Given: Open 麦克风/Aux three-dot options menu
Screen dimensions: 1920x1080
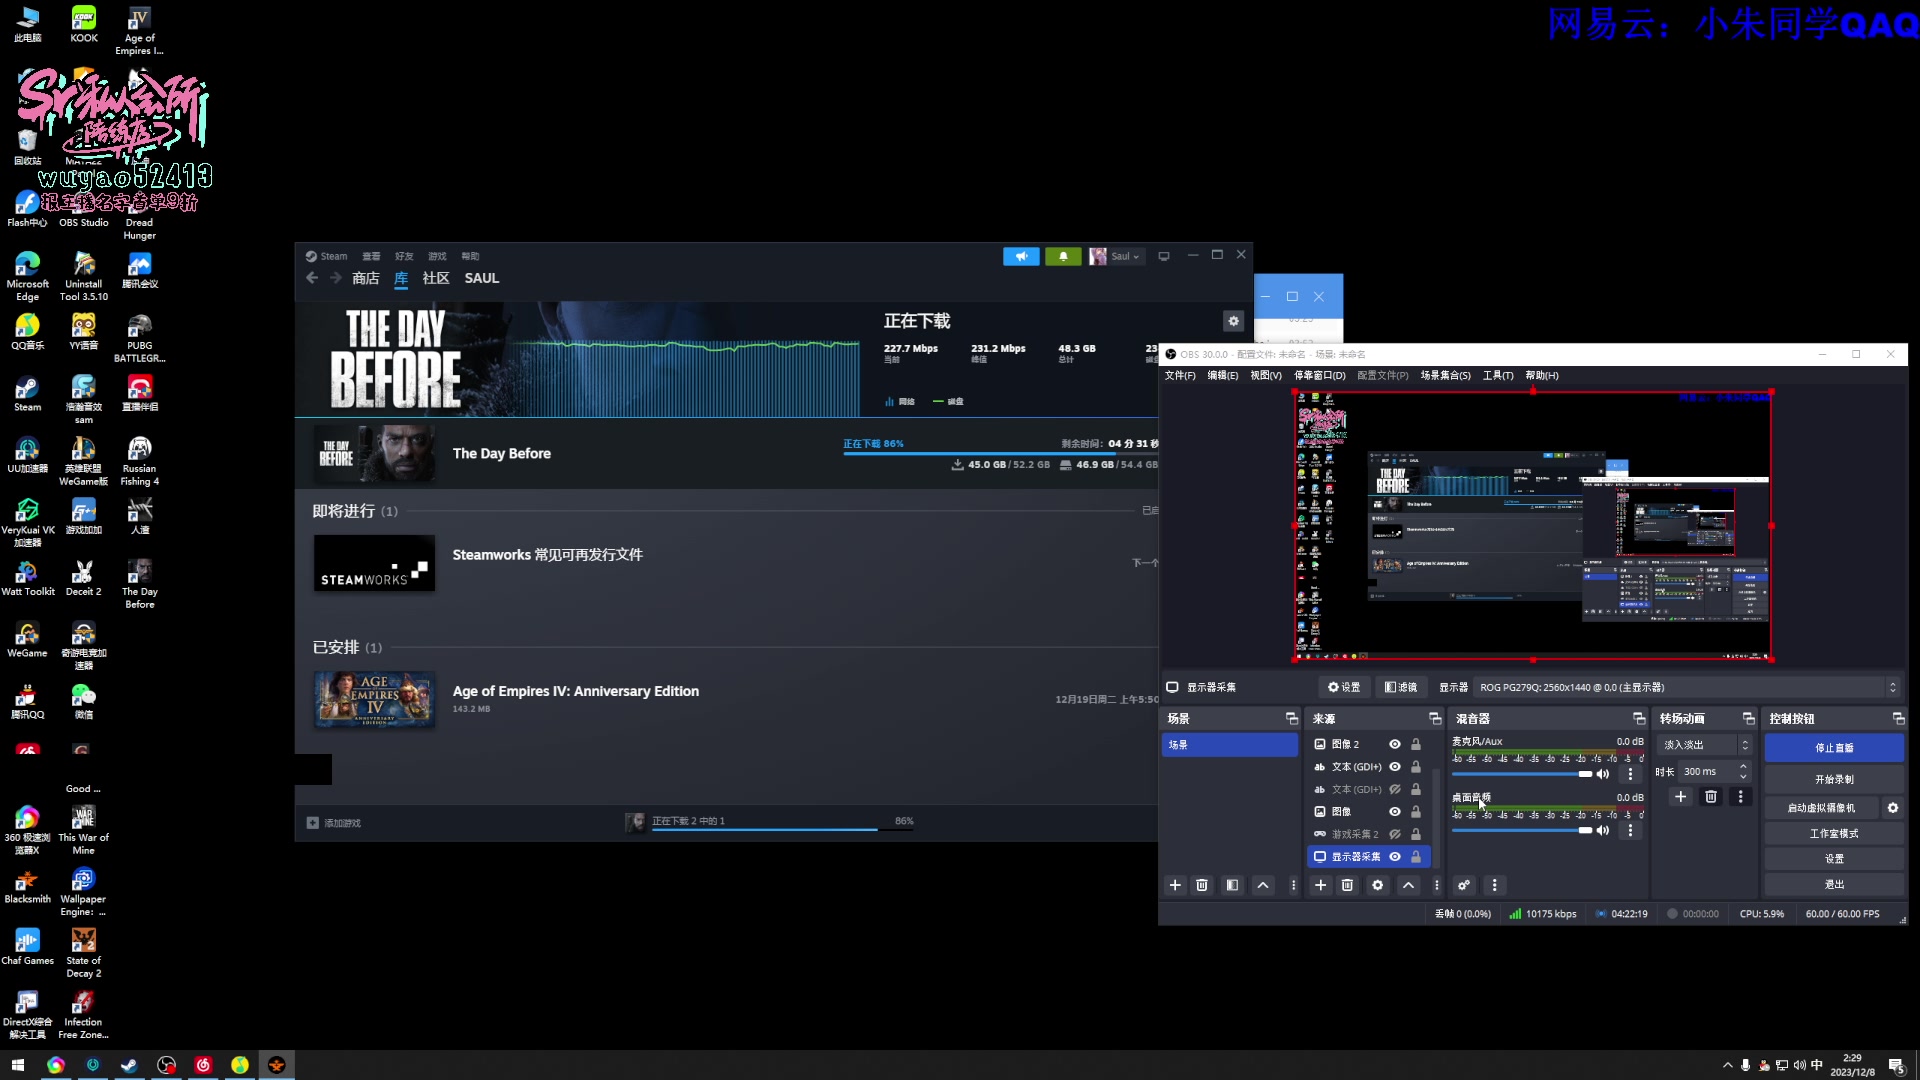Looking at the screenshot, I should pyautogui.click(x=1630, y=774).
